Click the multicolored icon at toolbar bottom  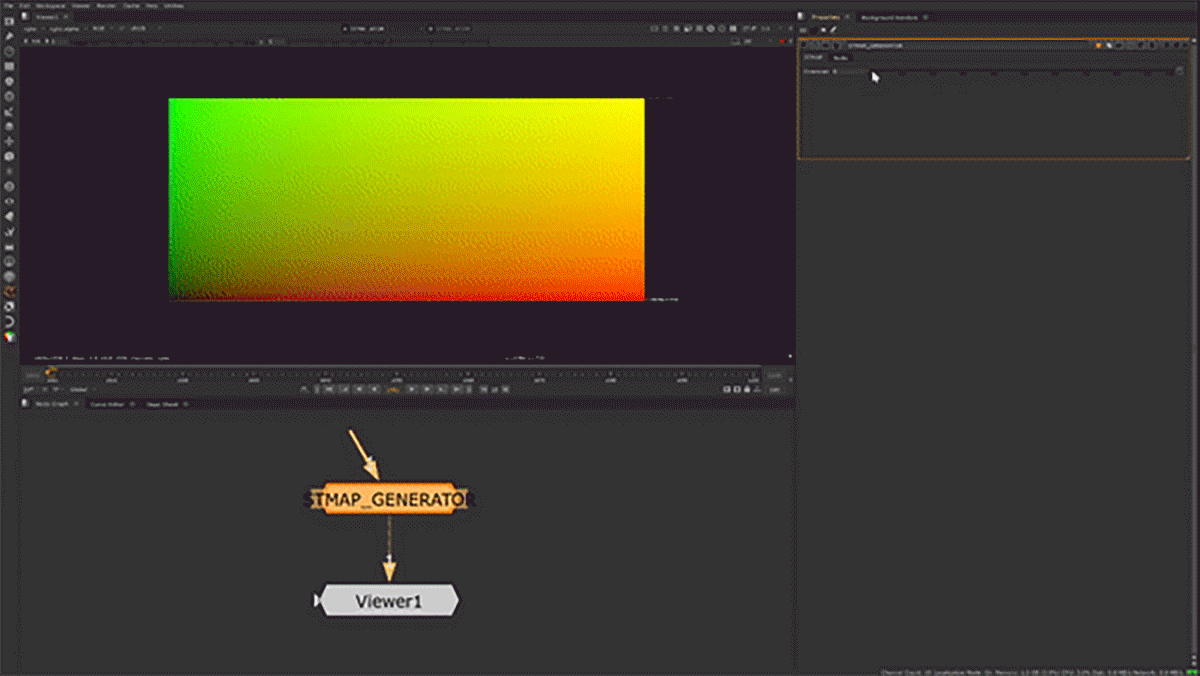click(9, 337)
